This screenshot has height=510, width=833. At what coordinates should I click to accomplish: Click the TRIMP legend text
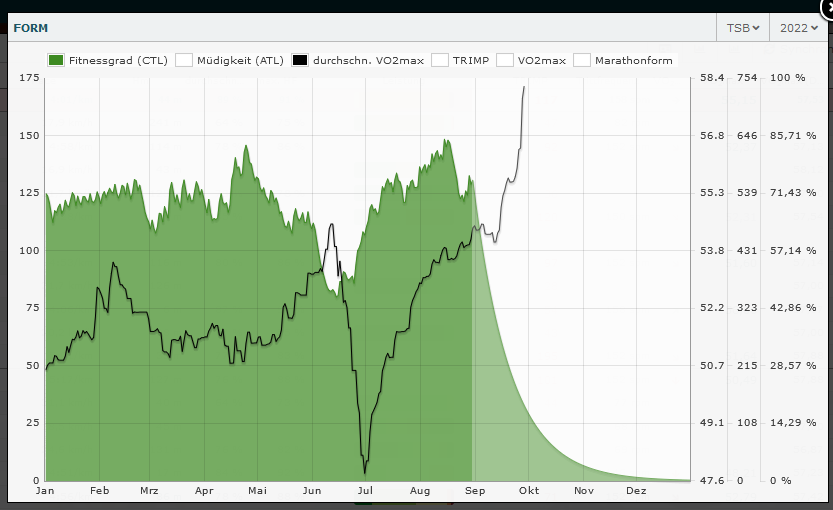(471, 60)
